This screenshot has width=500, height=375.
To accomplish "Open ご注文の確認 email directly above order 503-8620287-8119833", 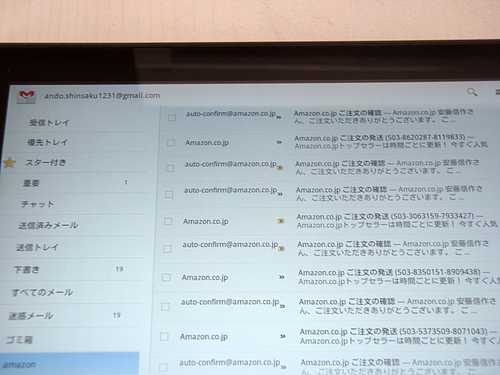I will (x=383, y=117).
